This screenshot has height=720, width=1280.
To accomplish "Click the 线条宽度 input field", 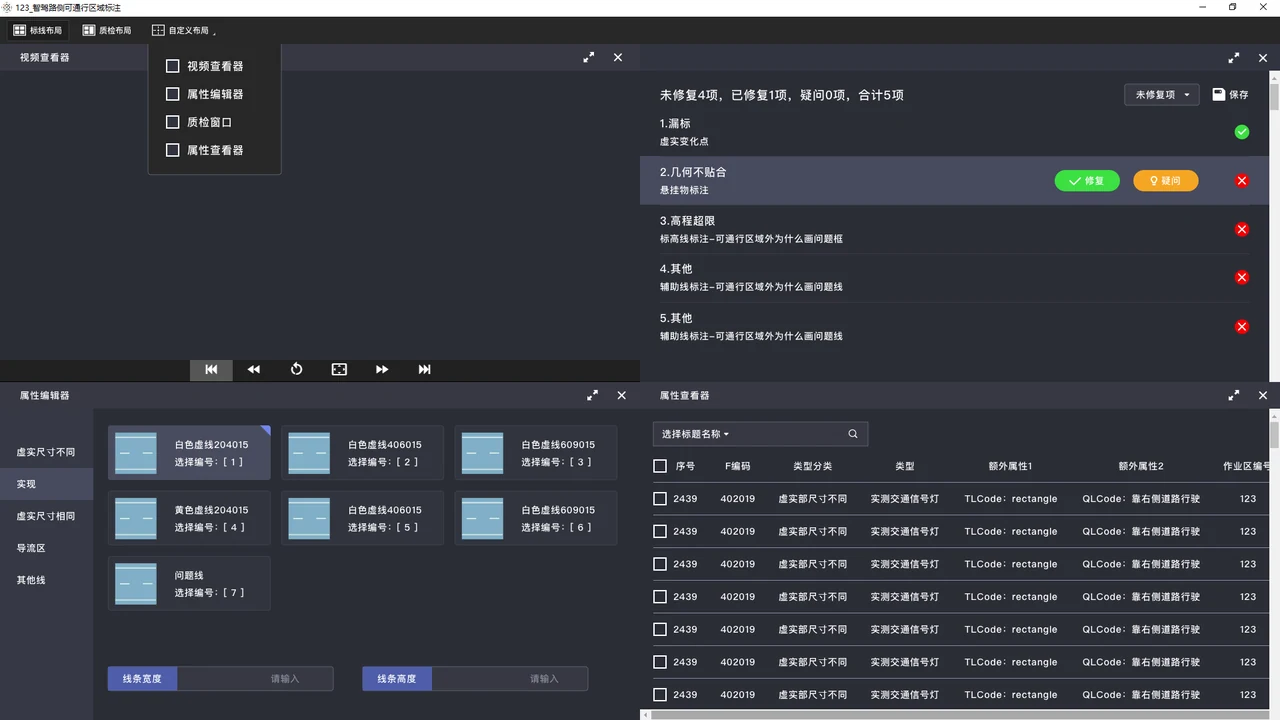I will (x=255, y=679).
